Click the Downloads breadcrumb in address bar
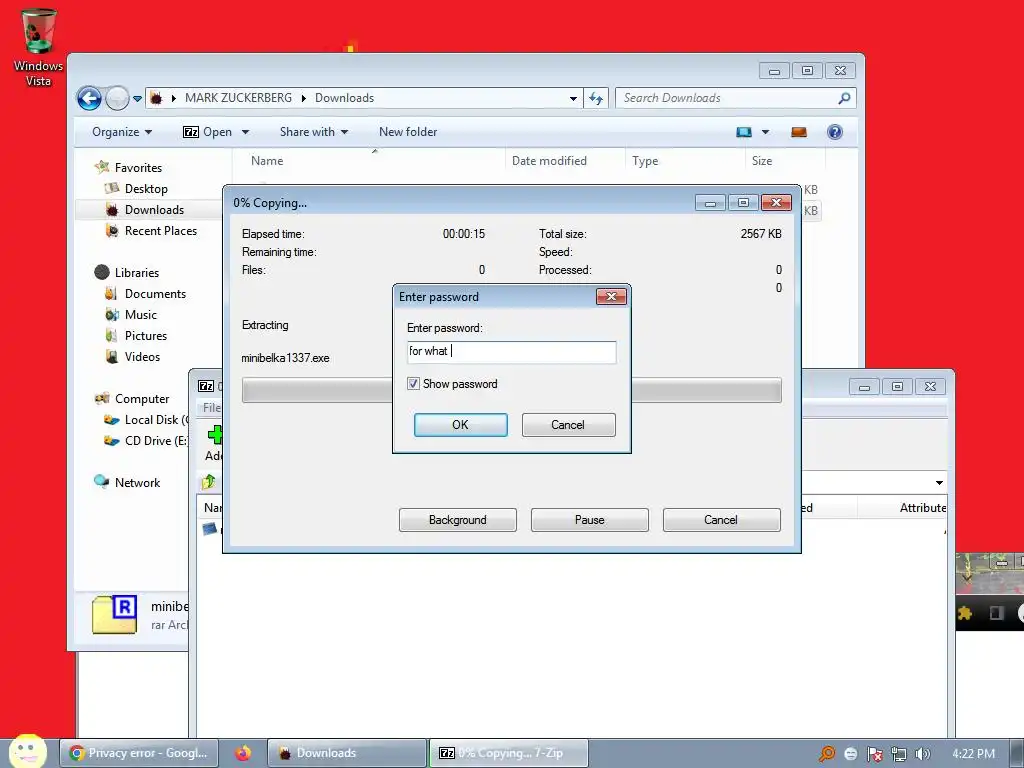Viewport: 1024px width, 768px height. point(344,98)
